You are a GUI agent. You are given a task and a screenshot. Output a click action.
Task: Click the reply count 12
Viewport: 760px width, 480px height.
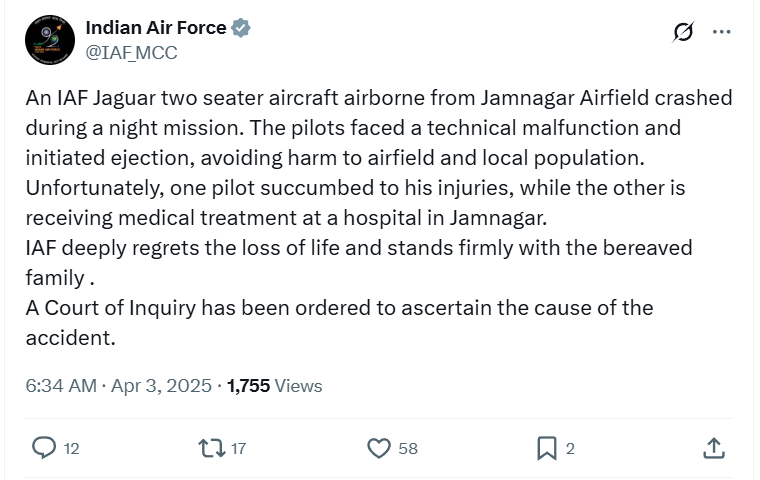[71, 449]
